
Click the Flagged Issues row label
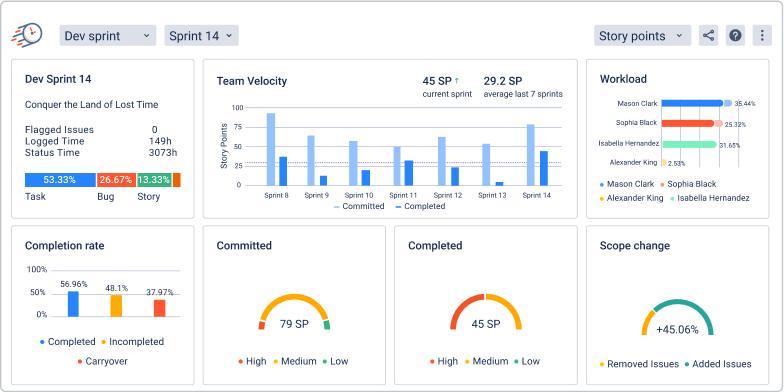59,130
